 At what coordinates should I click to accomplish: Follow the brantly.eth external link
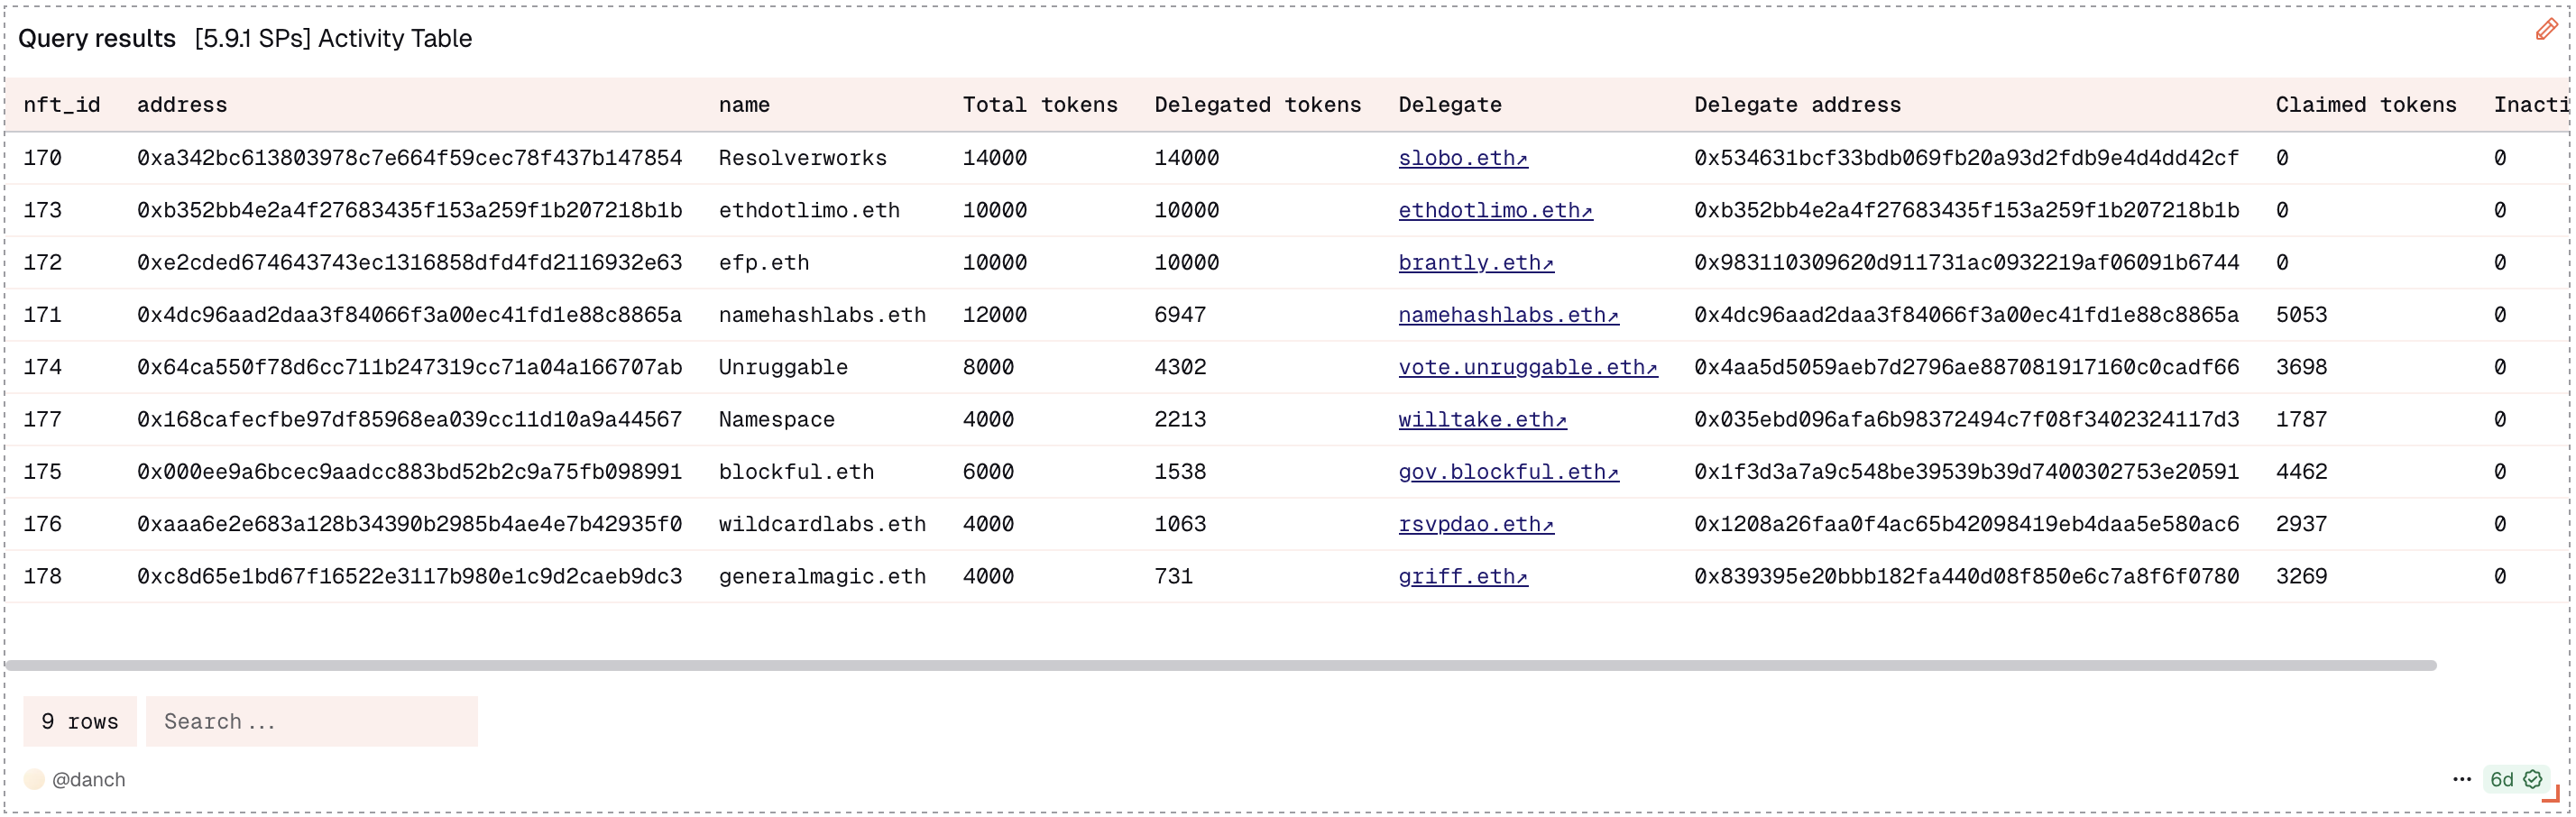1475,262
